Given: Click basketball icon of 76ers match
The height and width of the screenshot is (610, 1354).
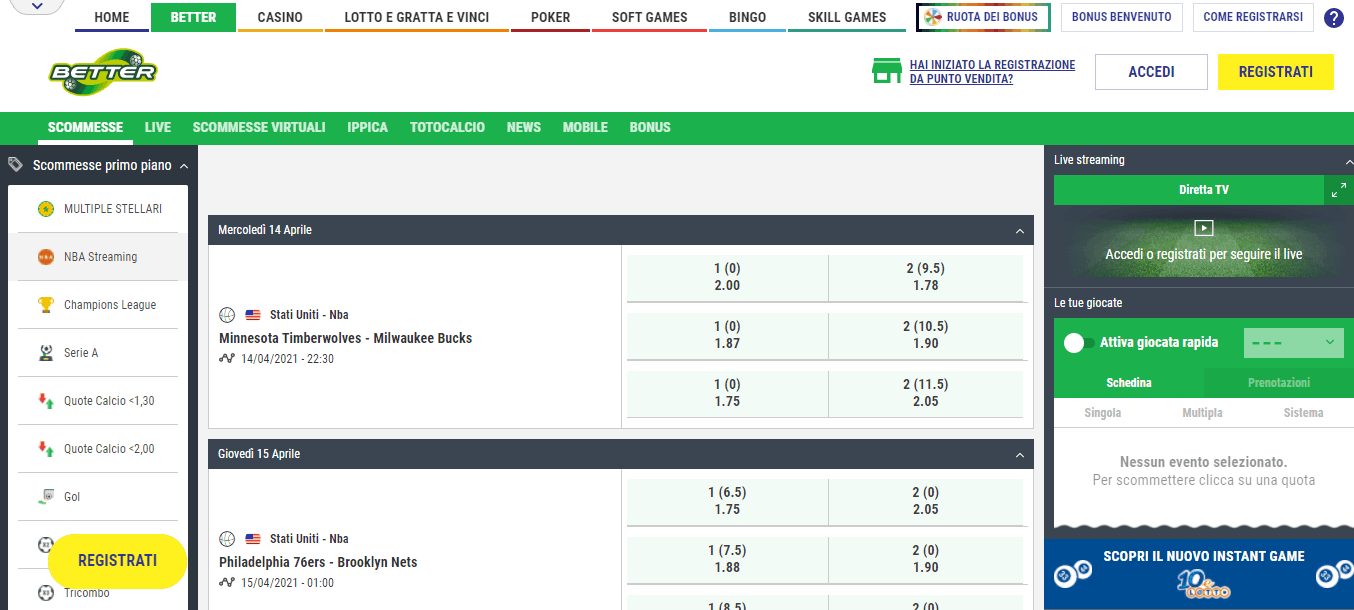Looking at the screenshot, I should [x=227, y=539].
